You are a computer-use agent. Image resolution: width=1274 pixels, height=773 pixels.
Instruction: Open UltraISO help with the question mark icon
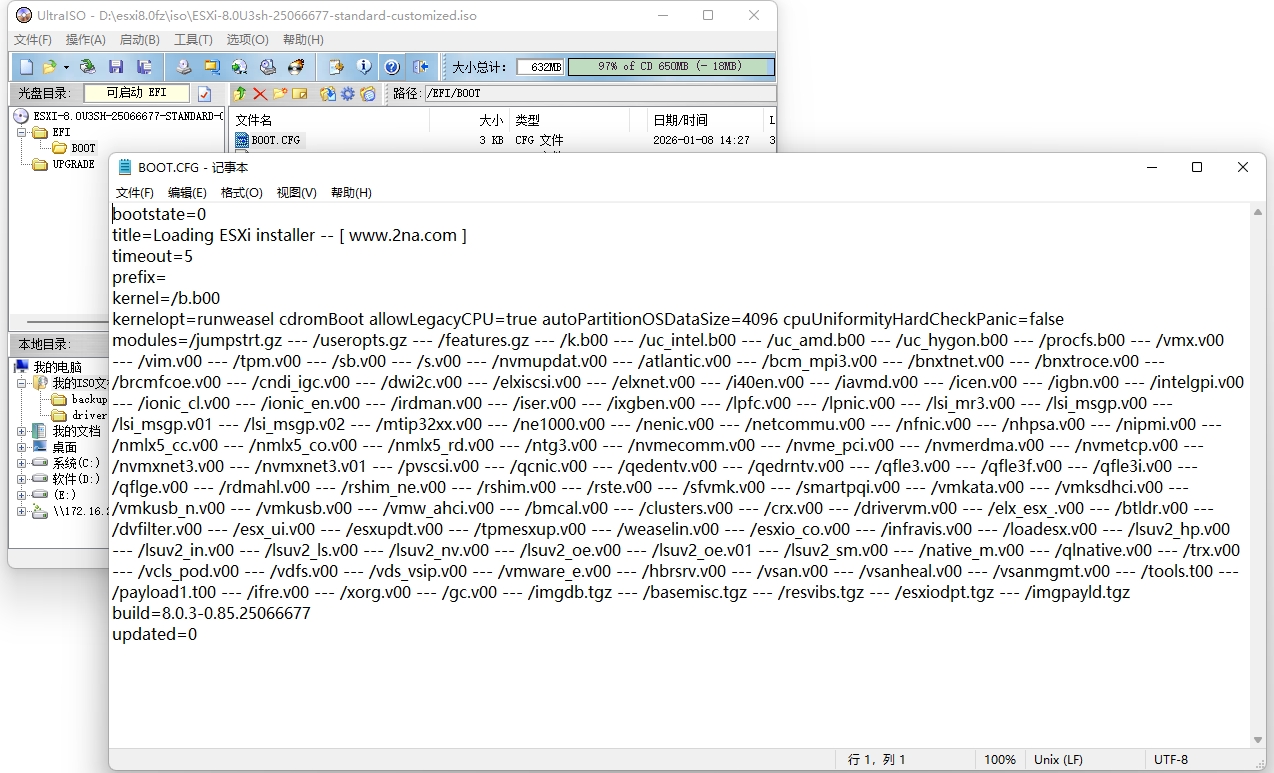click(390, 66)
